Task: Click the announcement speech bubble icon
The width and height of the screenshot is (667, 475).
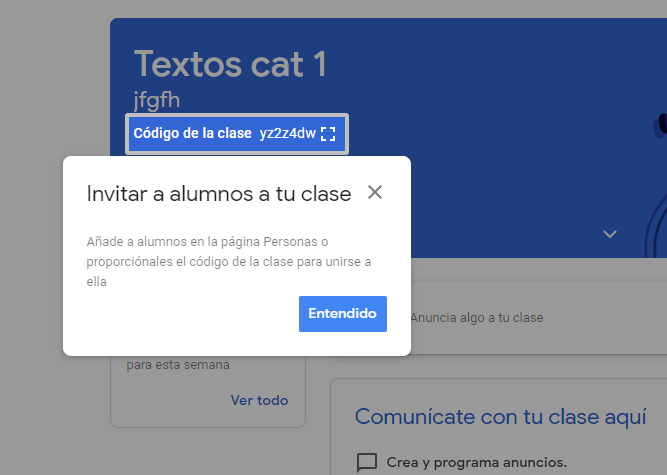Action: [367, 462]
